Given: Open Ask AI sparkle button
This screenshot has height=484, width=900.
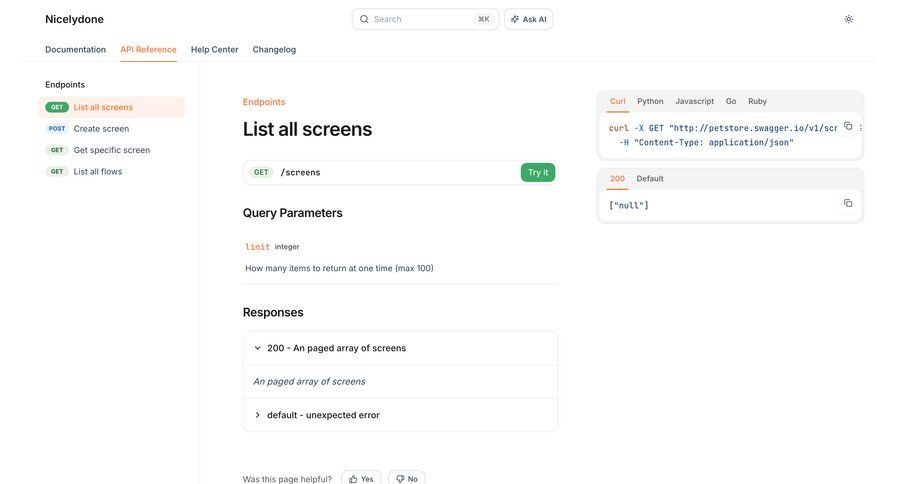Looking at the screenshot, I should pos(528,19).
